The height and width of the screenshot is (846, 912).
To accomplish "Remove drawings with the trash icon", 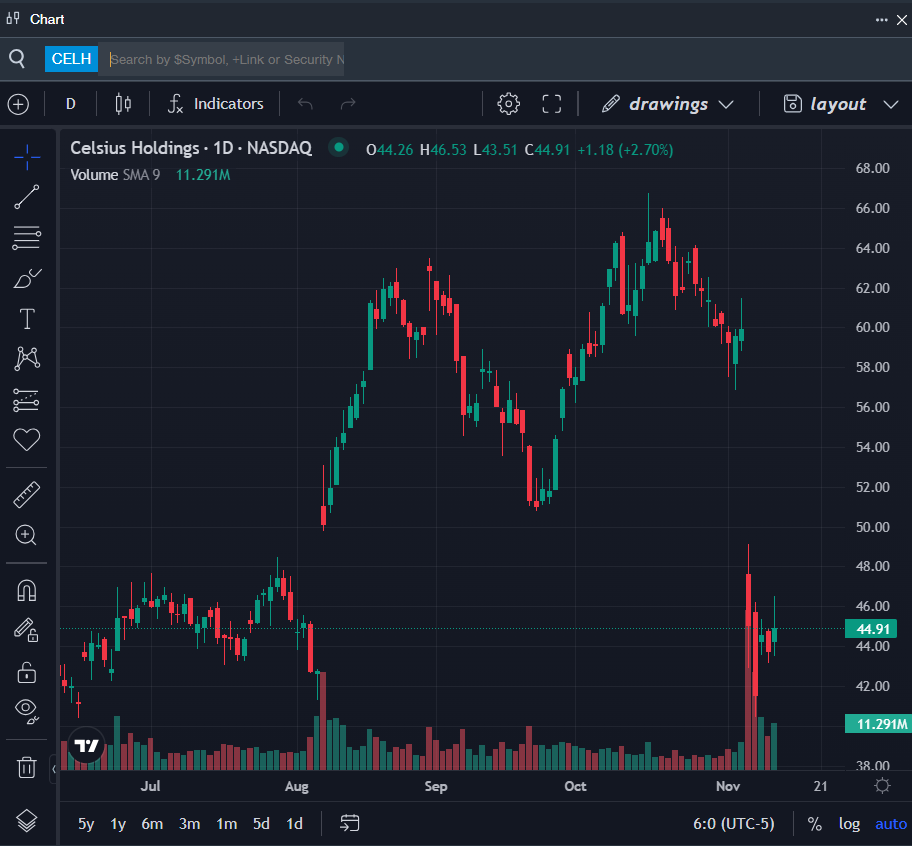I will [x=27, y=767].
